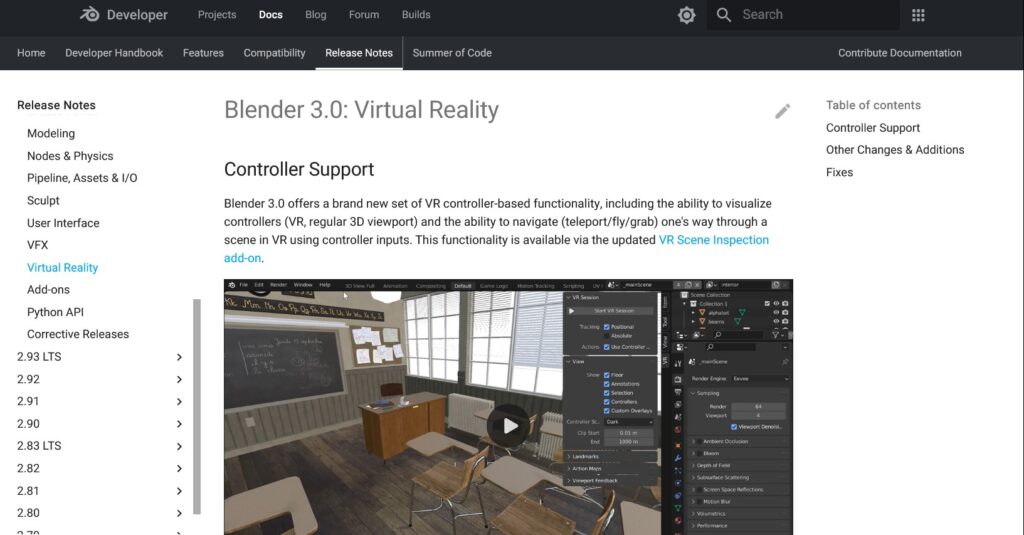Expand the 2.92 release section chevron

(x=179, y=380)
